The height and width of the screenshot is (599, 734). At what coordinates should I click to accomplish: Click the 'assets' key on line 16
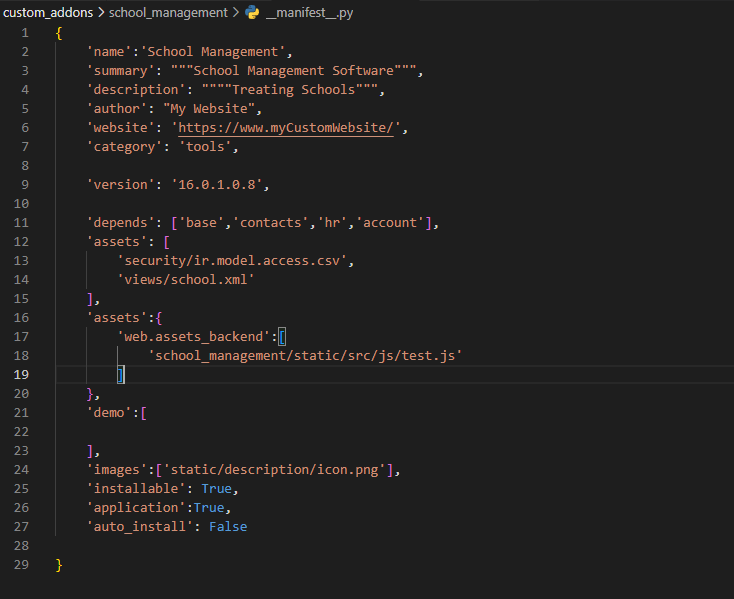click(x=117, y=317)
